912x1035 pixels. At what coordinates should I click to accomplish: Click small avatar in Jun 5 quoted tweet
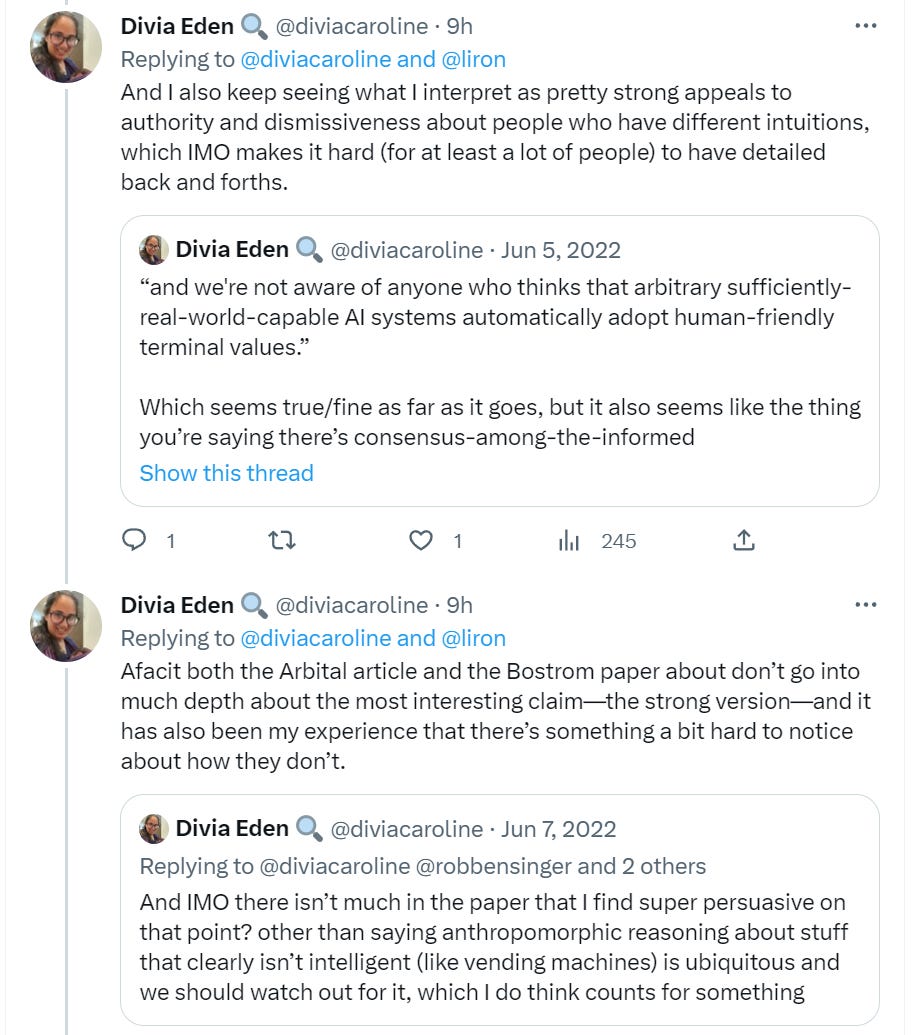click(x=153, y=249)
